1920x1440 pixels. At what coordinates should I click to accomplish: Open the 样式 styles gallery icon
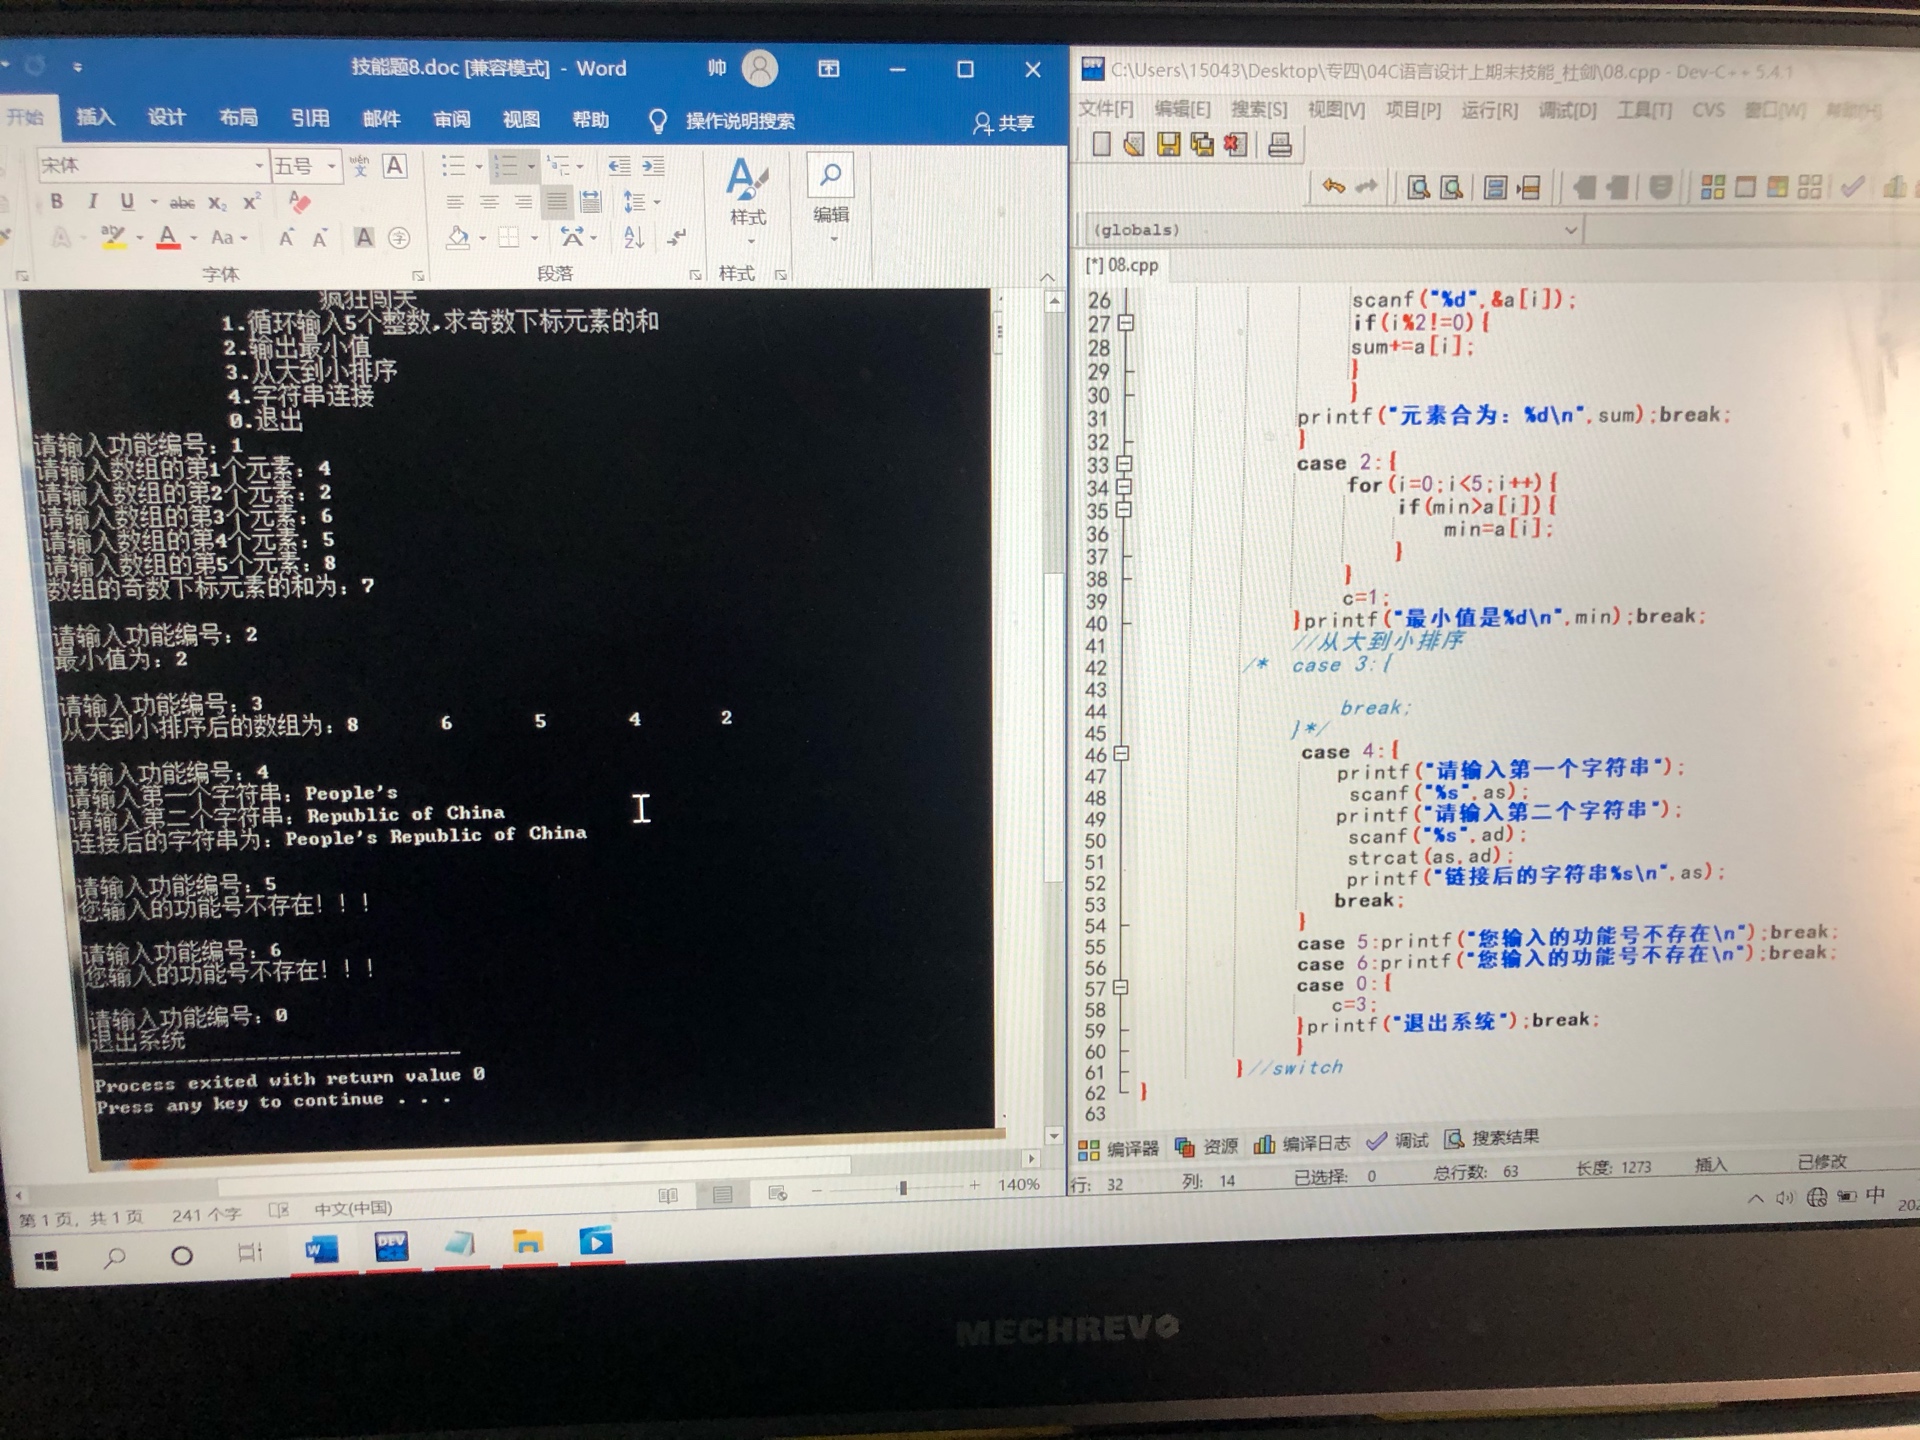click(x=746, y=180)
